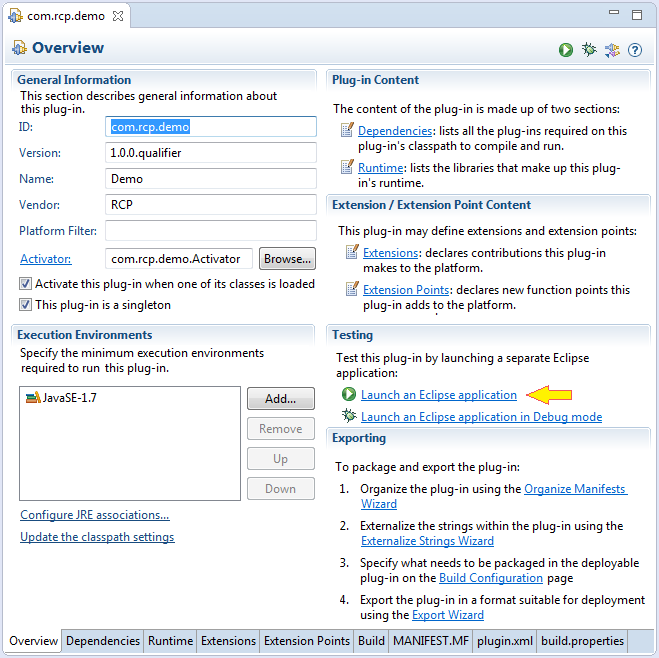Click the Extension Points page icon
The width and height of the screenshot is (659, 658).
(352, 289)
